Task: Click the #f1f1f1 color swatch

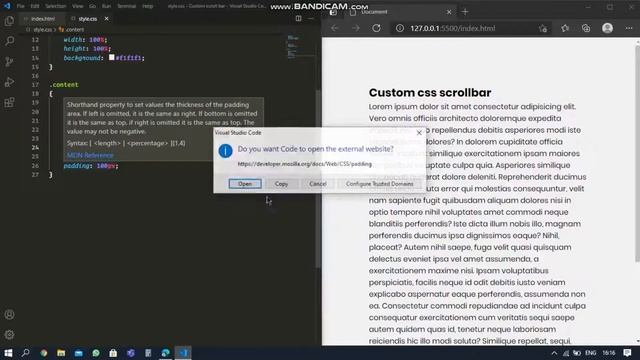Action: pyautogui.click(x=111, y=58)
